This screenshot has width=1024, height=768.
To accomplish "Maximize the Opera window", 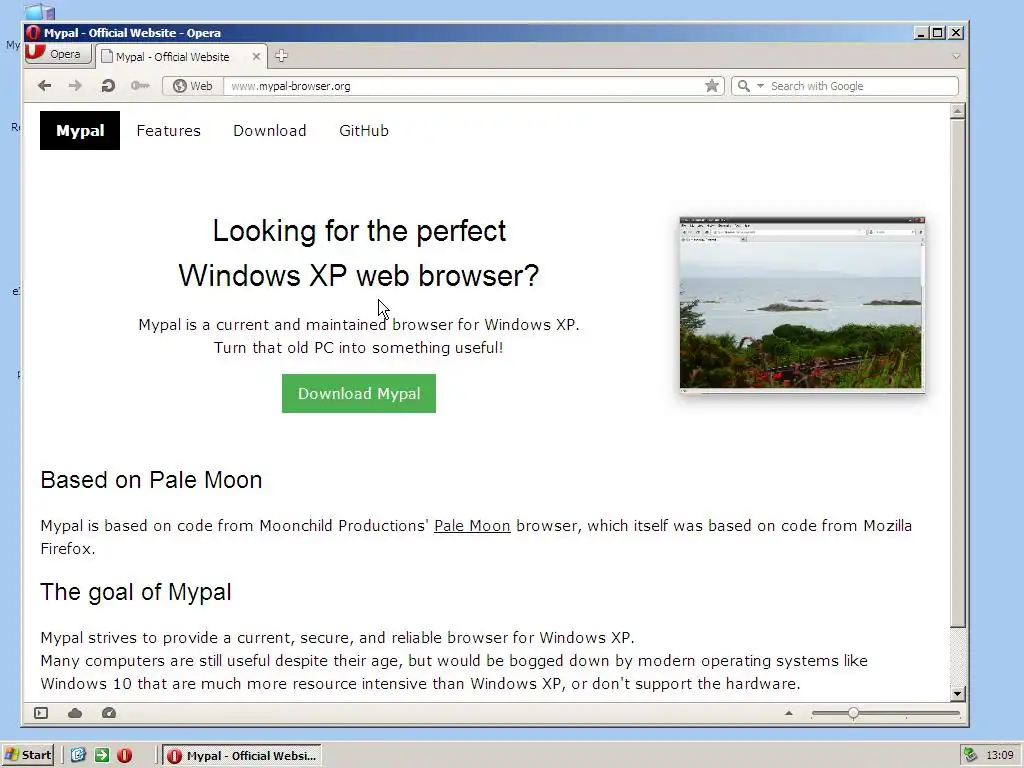I will point(938,33).
